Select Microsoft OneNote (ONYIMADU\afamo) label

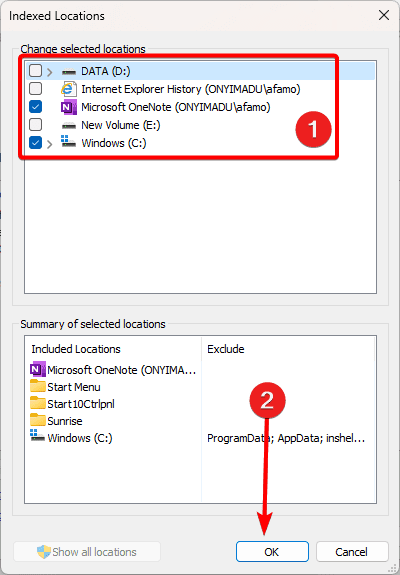pos(176,107)
